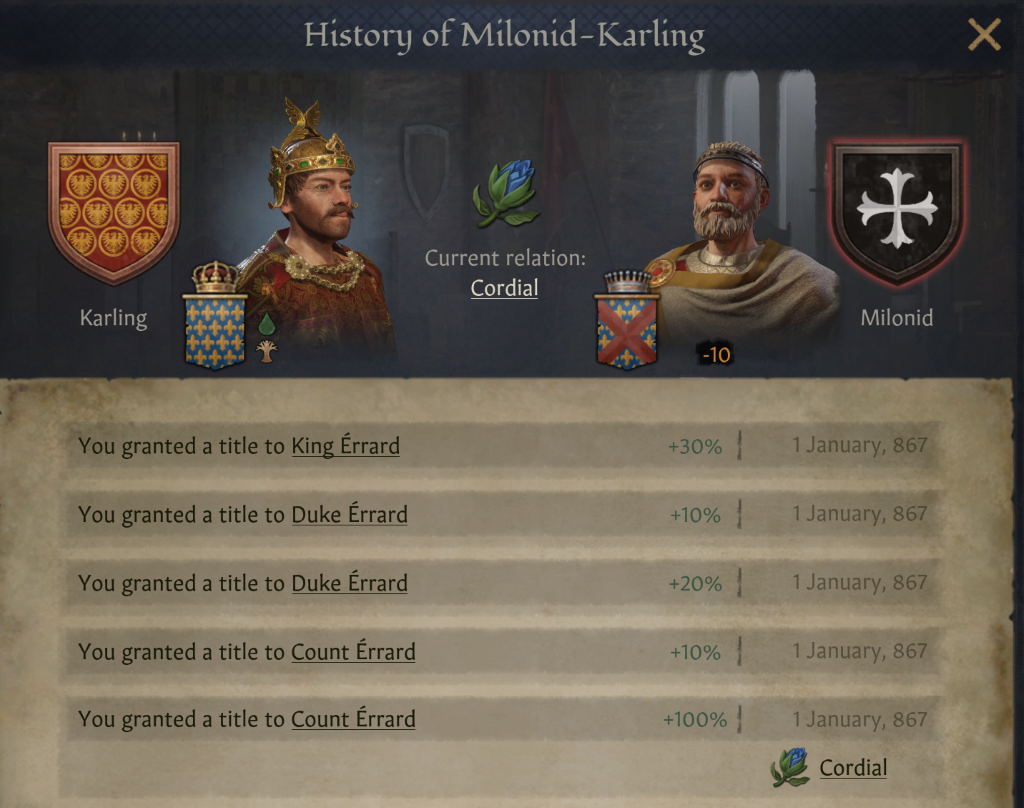Click the small tan tree icon below the droplet
1024x808 pixels.
pyautogui.click(x=267, y=351)
